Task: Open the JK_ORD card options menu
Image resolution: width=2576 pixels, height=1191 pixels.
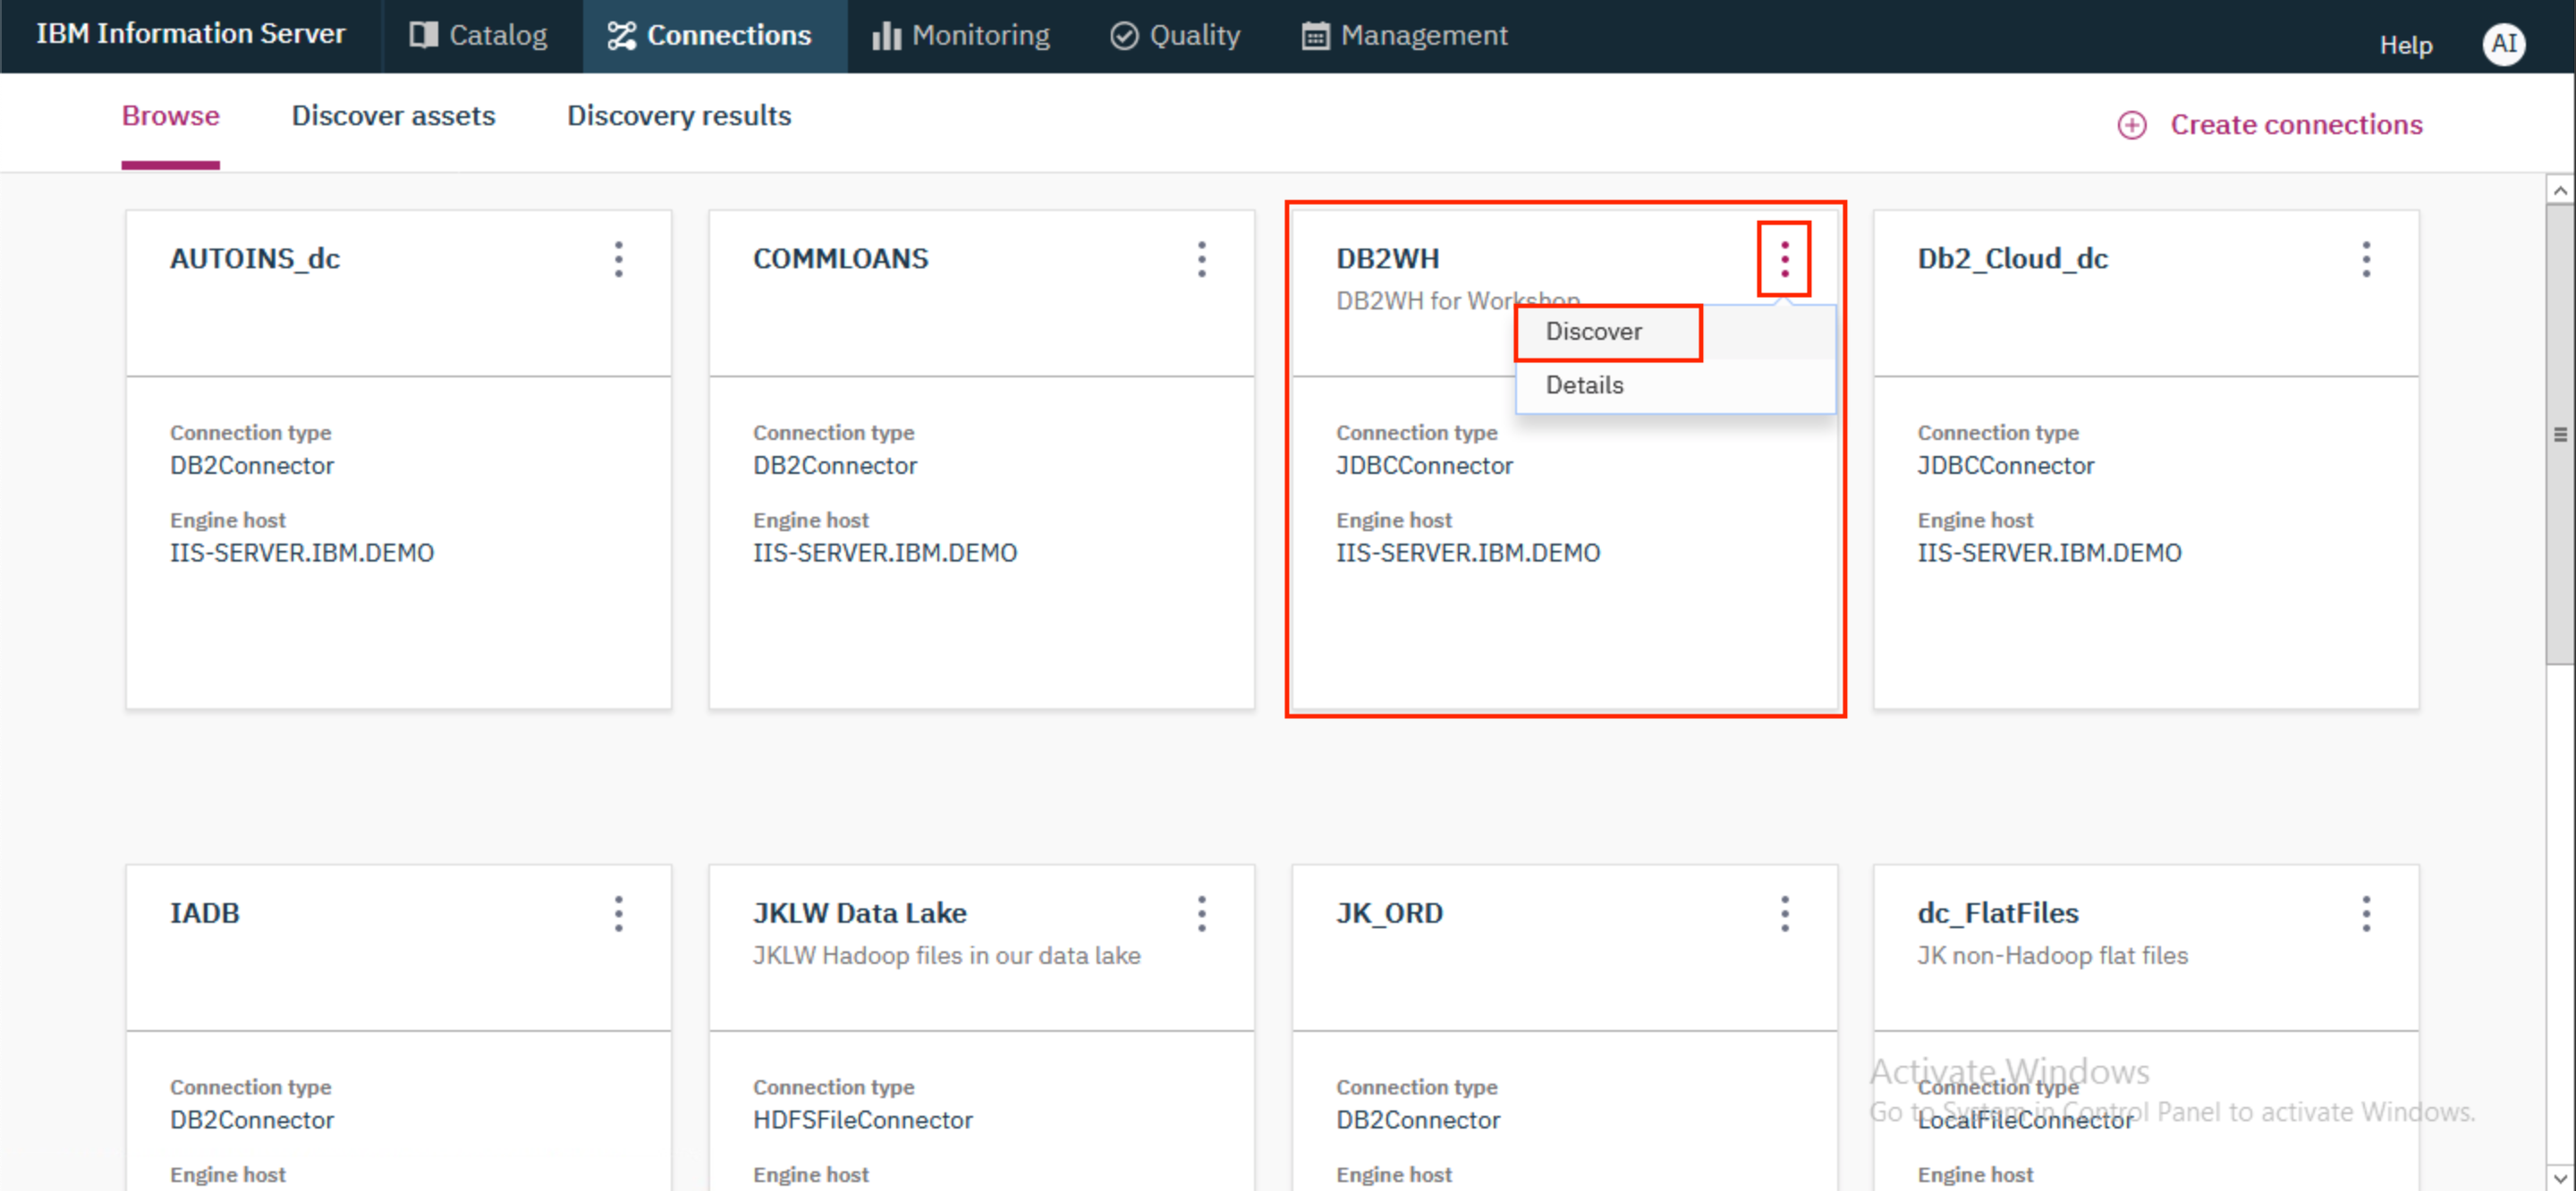Action: pos(1784,914)
